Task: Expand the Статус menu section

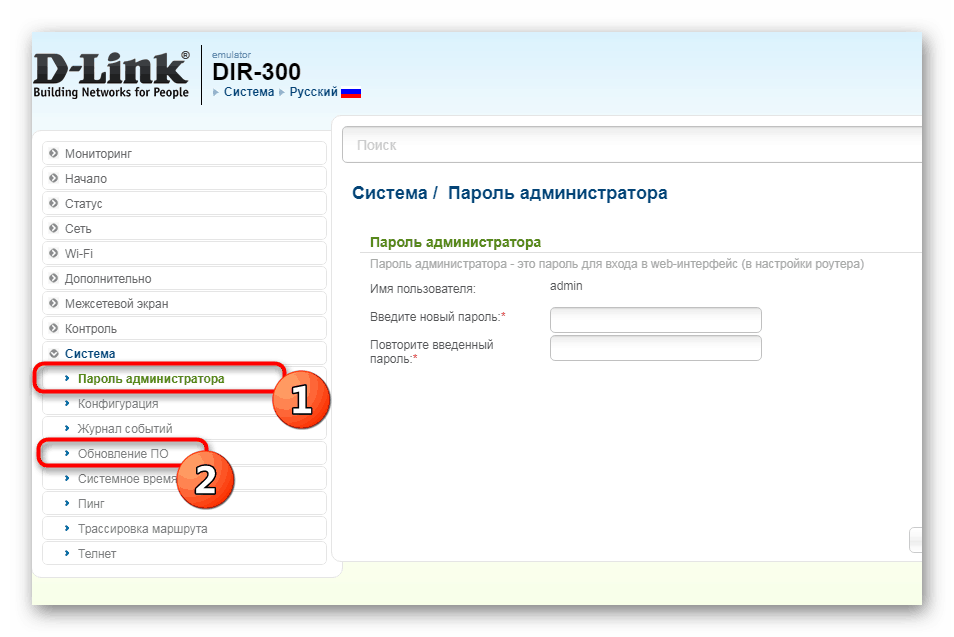Action: [x=184, y=203]
